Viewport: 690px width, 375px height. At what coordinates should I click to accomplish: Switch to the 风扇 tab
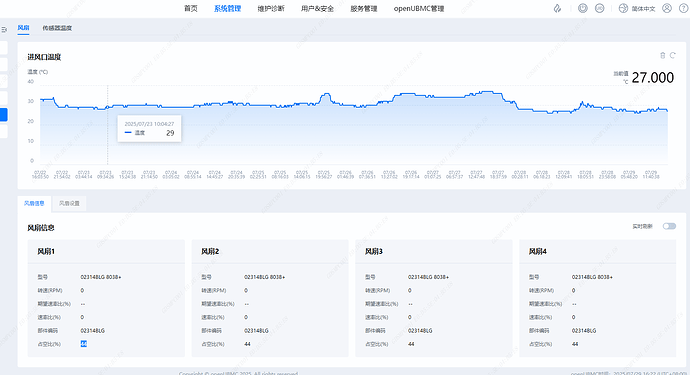coord(23,28)
